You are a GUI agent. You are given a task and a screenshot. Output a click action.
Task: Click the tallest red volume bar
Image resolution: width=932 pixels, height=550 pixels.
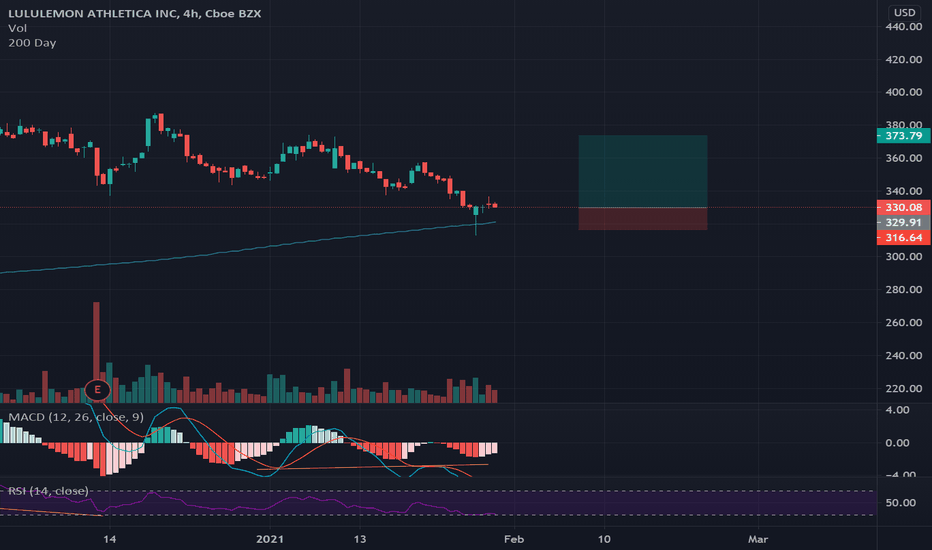click(x=96, y=342)
